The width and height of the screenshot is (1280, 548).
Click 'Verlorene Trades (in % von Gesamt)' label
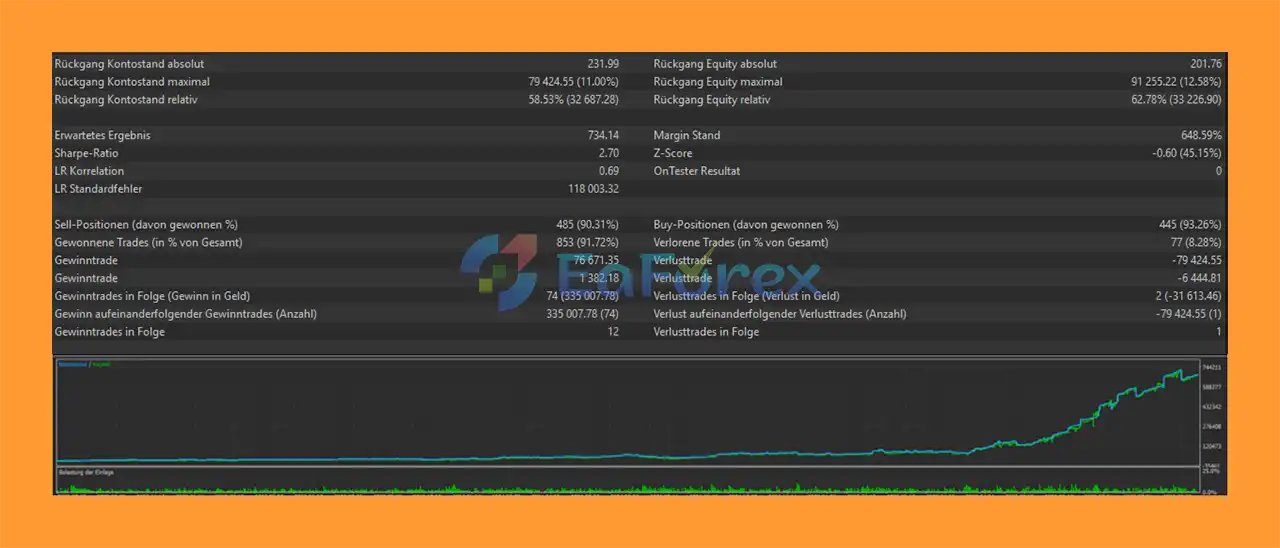[741, 242]
